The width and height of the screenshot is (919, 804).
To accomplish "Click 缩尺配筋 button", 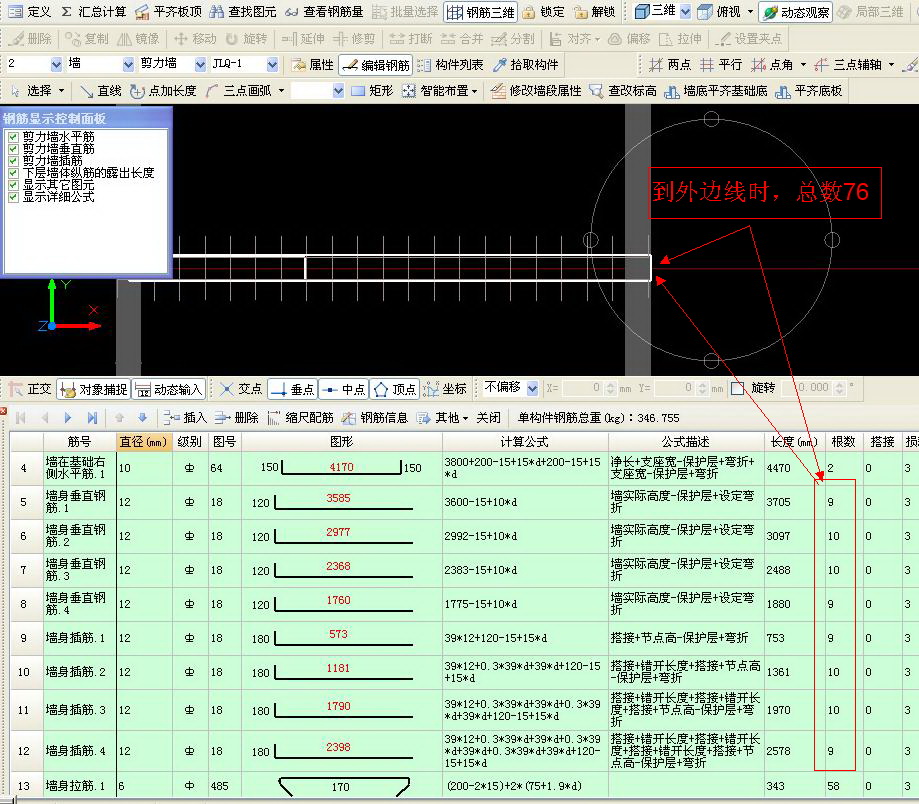I will click(x=301, y=418).
